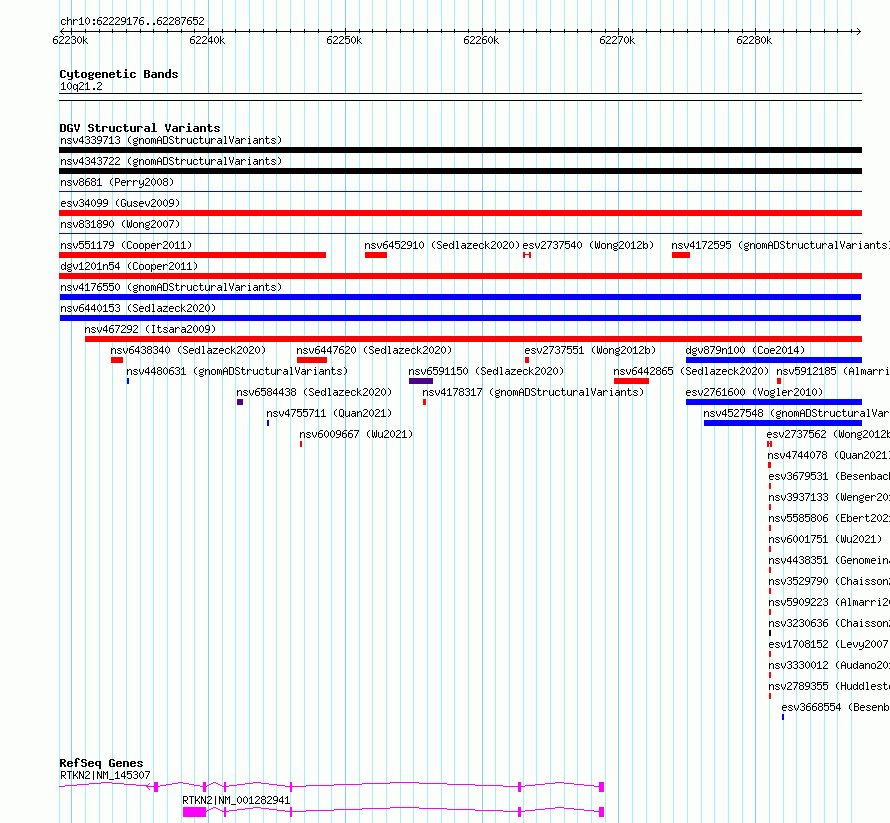The height and width of the screenshot is (823, 890).
Task: Select nsv6447620 (Sedlazeck2020) label
Action: point(374,350)
